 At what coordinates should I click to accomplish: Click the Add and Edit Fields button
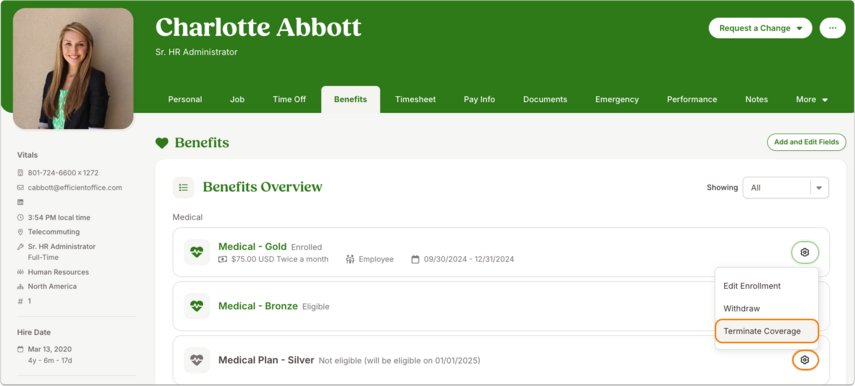click(806, 142)
